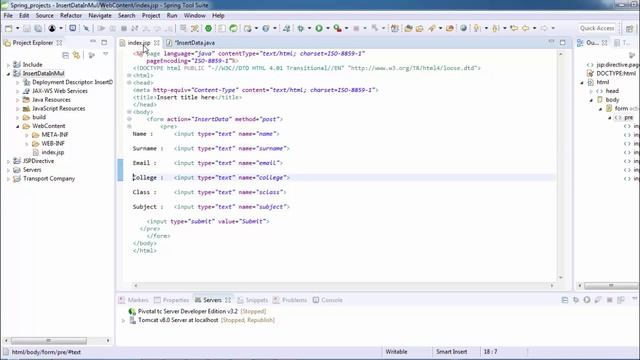The height and width of the screenshot is (360, 640).
Task: Click the Open Perspective icon beside Quick Access
Action: pyautogui.click(x=629, y=28)
